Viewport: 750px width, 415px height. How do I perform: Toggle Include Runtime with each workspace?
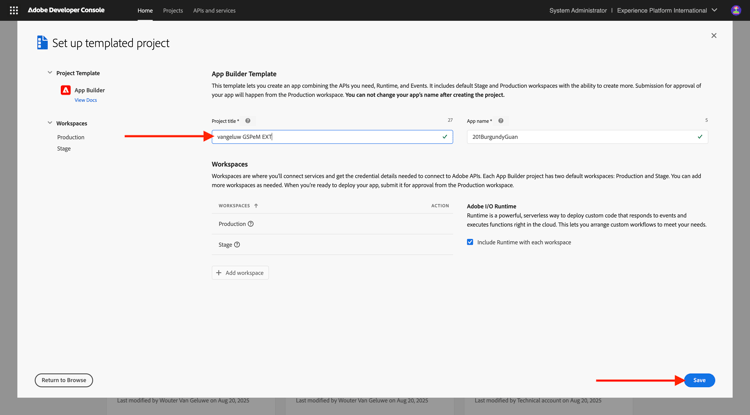click(x=470, y=242)
